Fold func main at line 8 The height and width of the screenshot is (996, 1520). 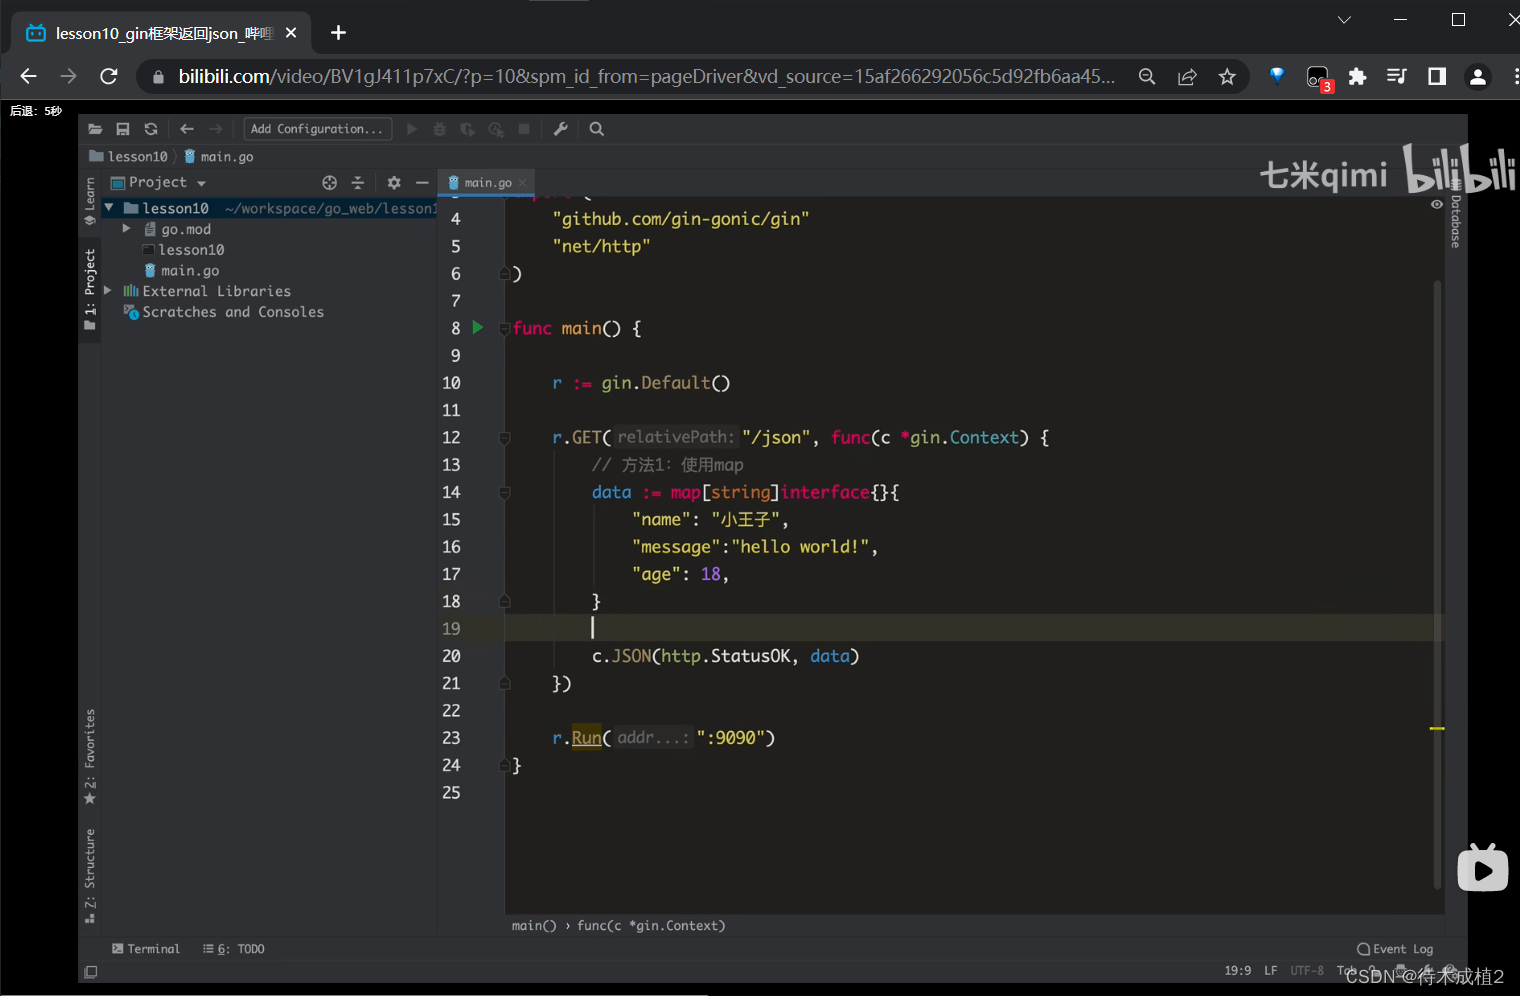click(505, 329)
